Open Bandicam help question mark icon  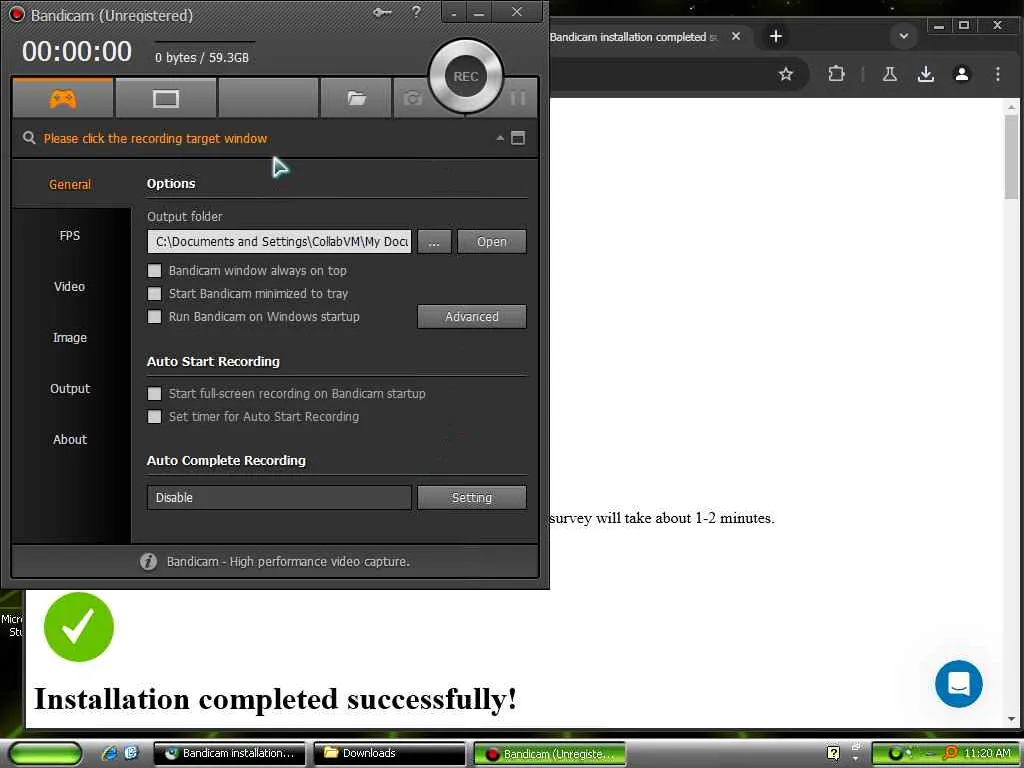tap(416, 12)
